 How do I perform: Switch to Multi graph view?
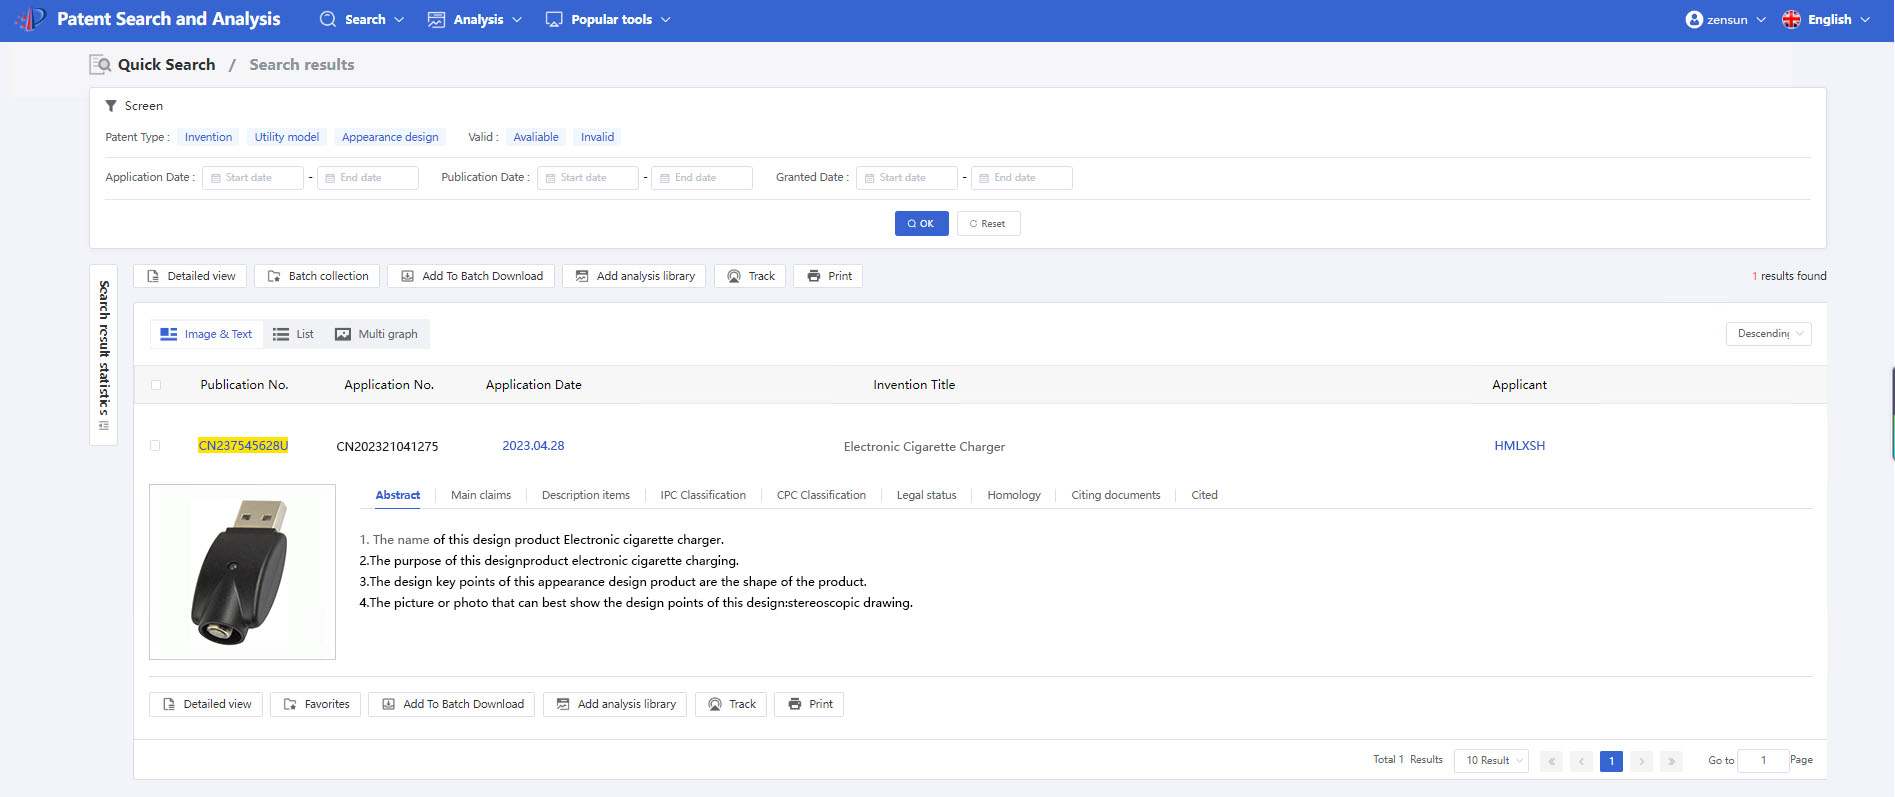(376, 334)
